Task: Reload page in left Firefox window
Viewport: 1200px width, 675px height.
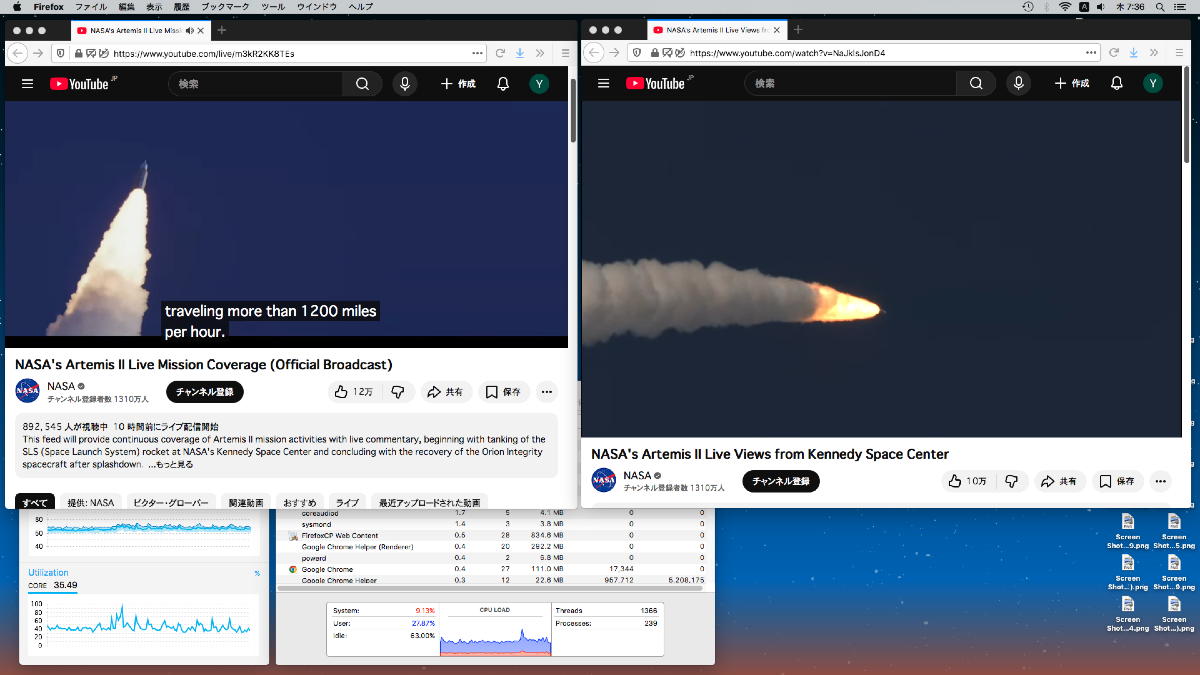Action: click(x=500, y=53)
